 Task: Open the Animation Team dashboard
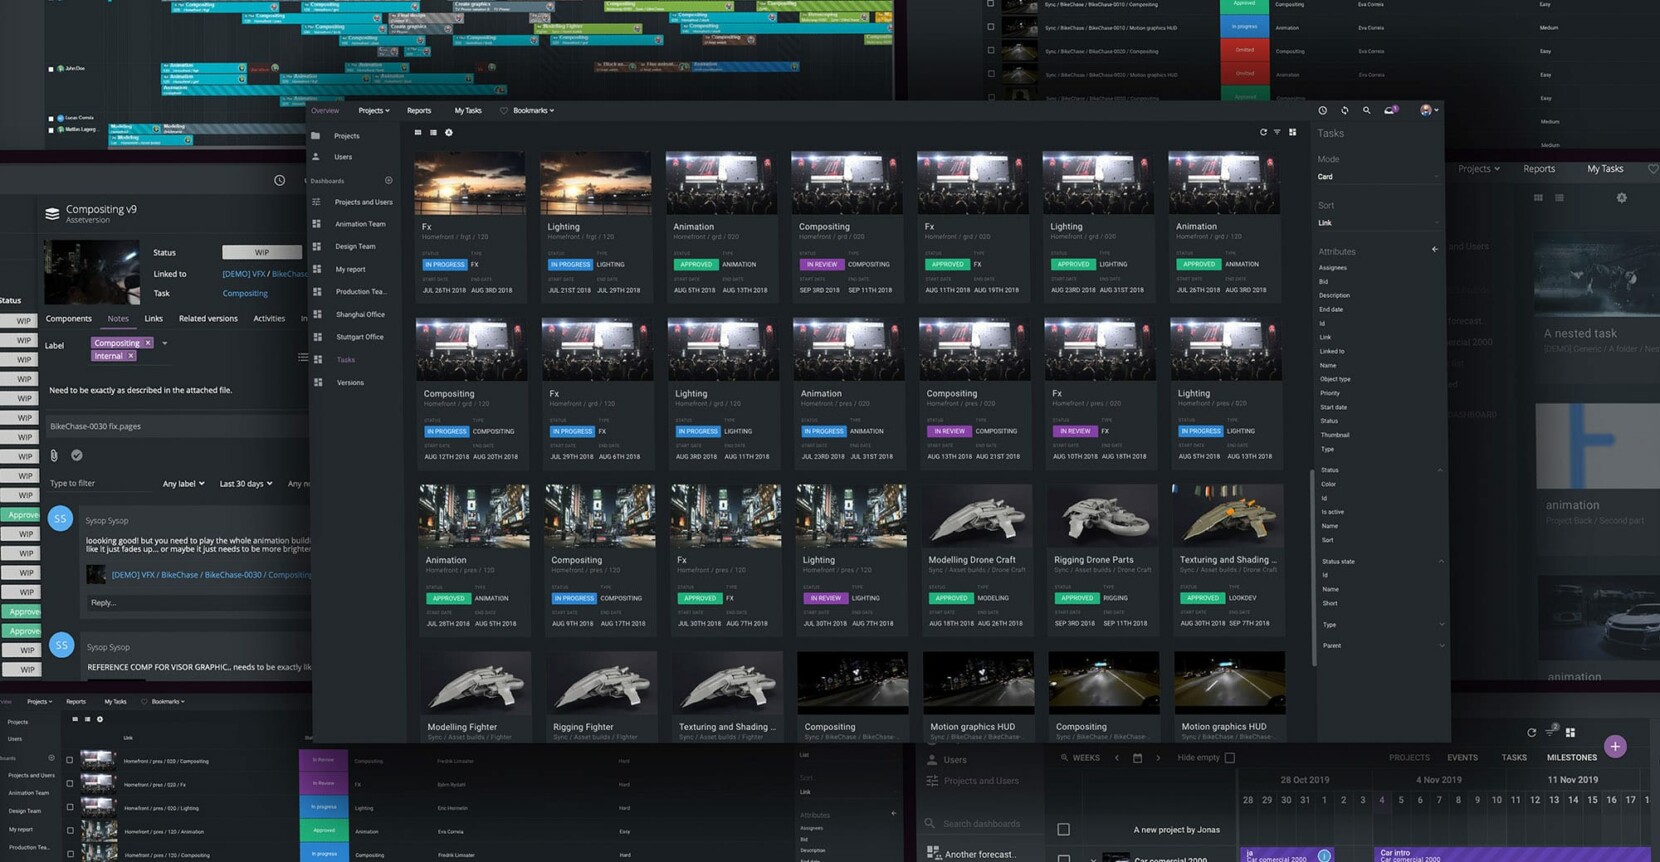pyautogui.click(x=360, y=224)
